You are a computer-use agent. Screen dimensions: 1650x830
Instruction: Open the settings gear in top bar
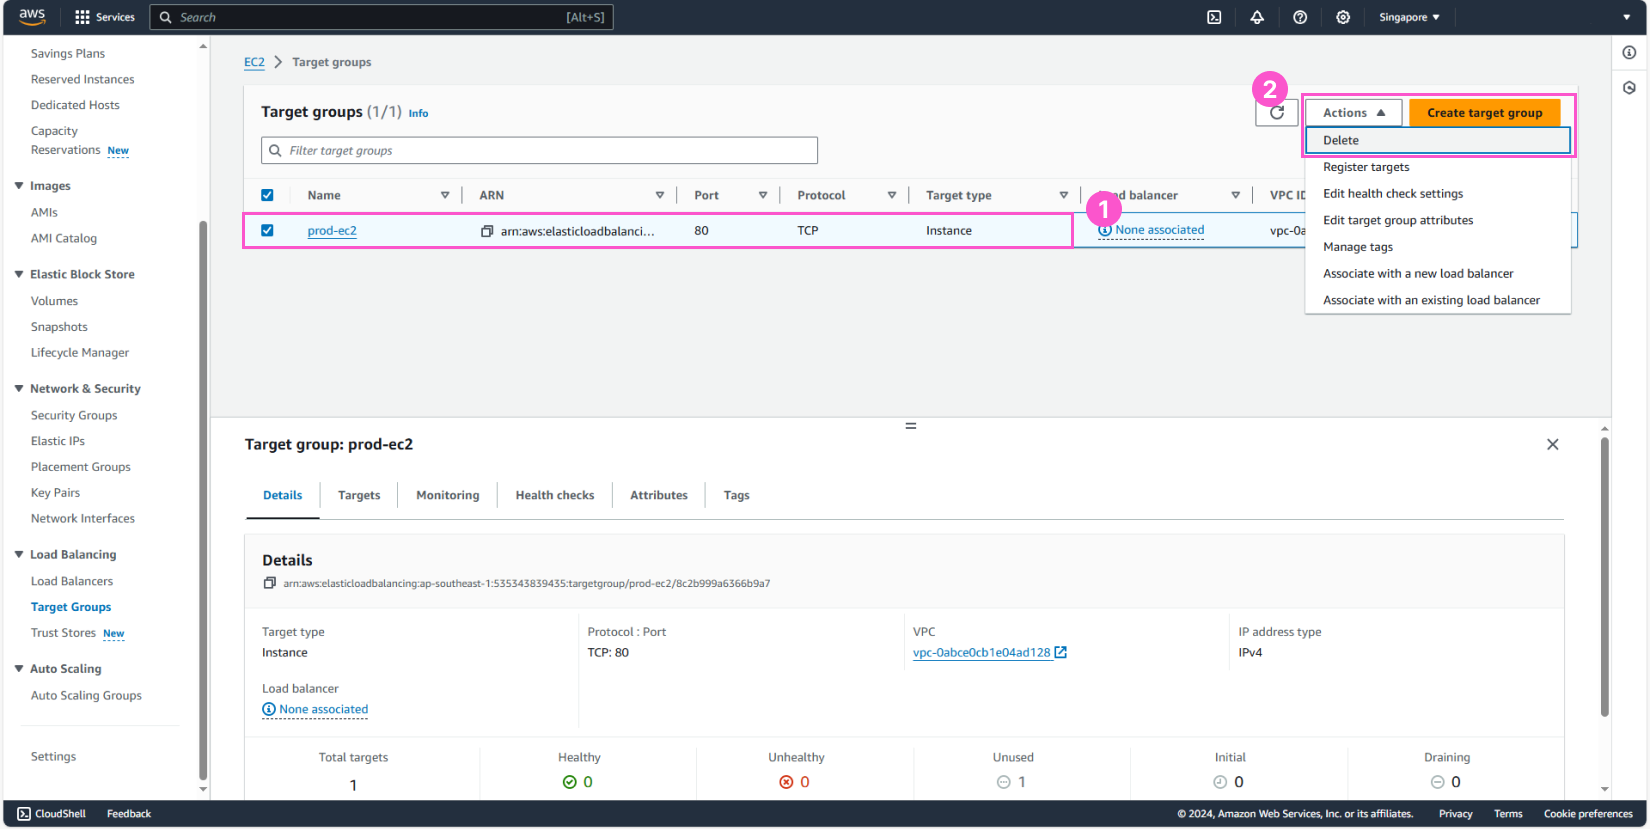1343,17
